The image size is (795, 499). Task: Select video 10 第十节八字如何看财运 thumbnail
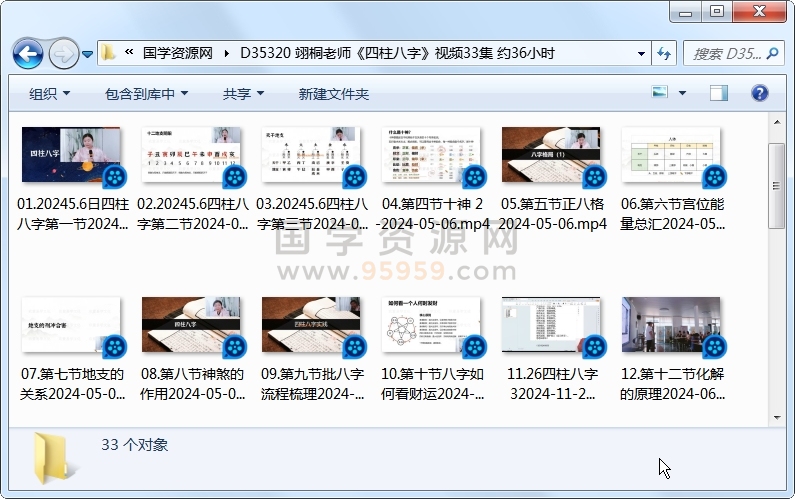click(x=431, y=325)
